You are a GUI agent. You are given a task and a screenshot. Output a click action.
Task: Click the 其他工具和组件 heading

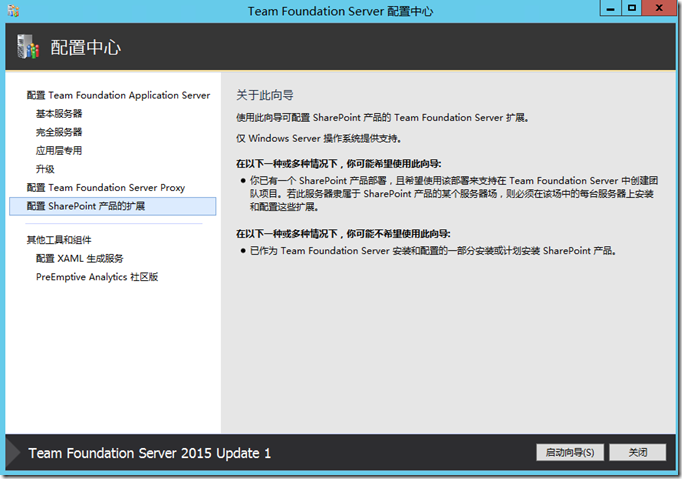[59, 240]
